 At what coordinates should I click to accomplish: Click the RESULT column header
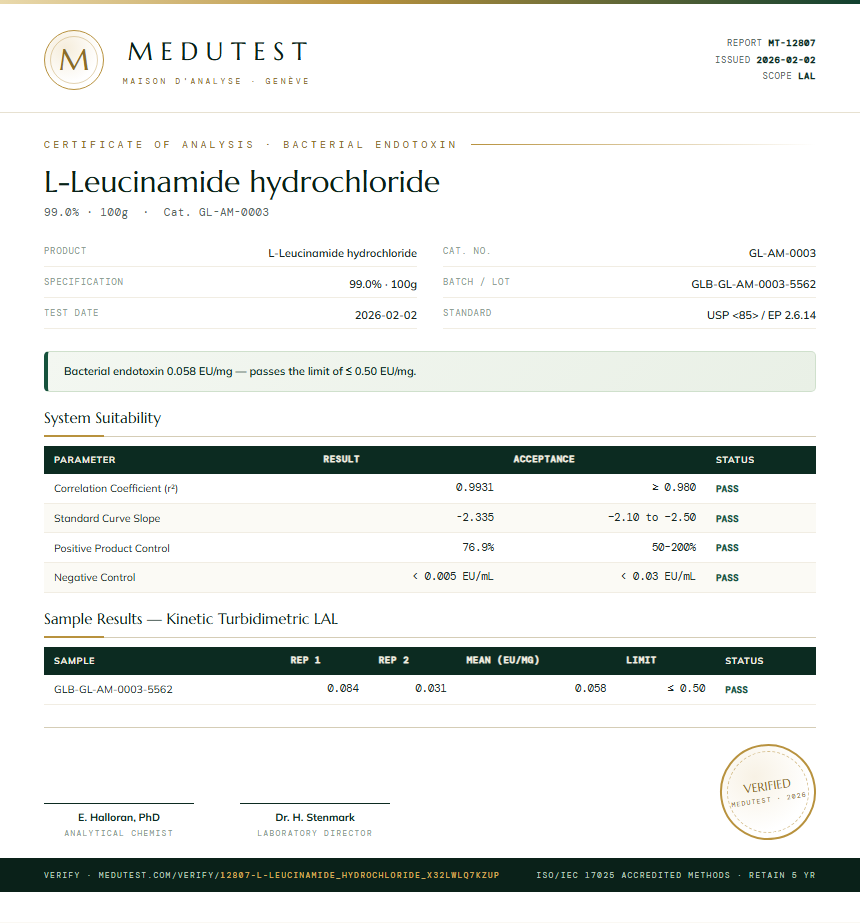click(x=341, y=459)
